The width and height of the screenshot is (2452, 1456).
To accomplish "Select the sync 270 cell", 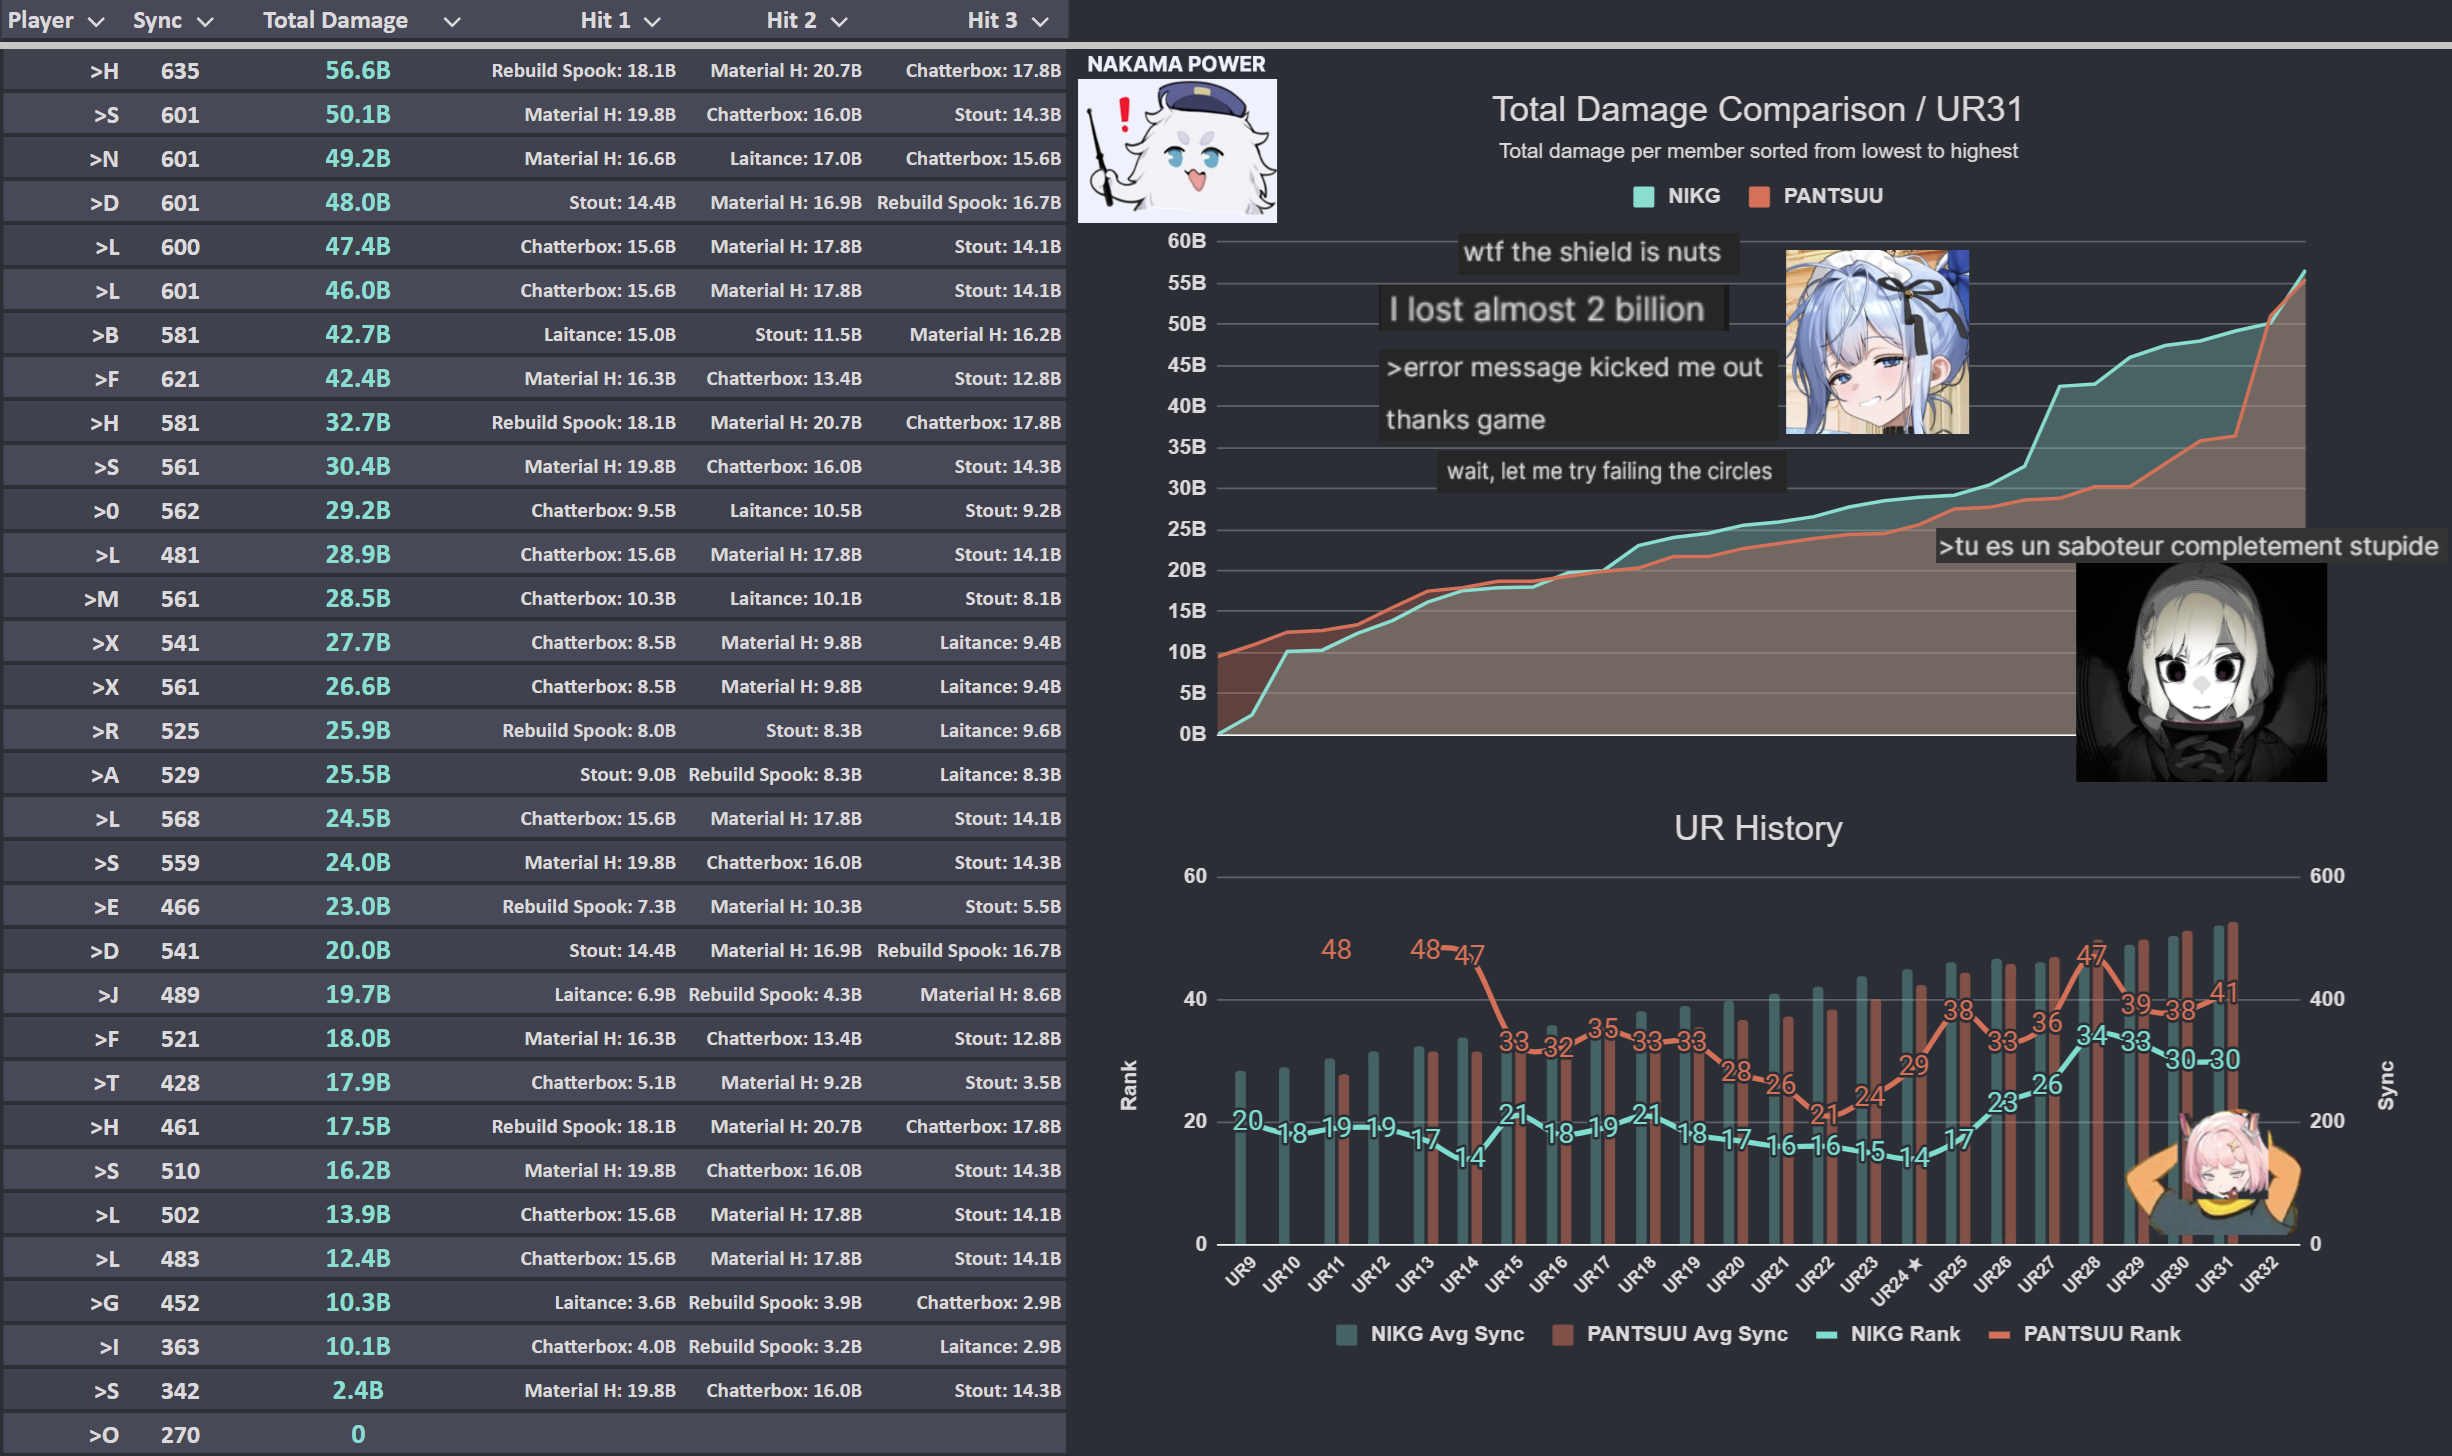I will [x=180, y=1435].
